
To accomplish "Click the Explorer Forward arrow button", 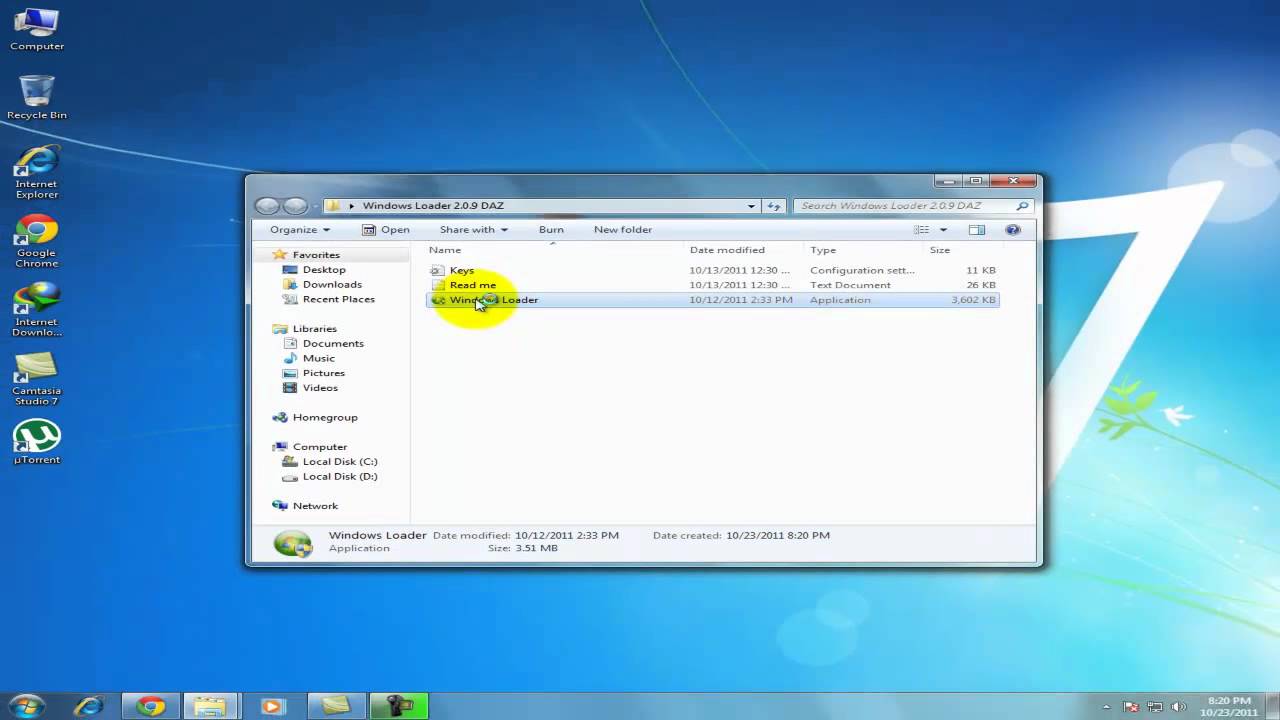I will [x=295, y=206].
